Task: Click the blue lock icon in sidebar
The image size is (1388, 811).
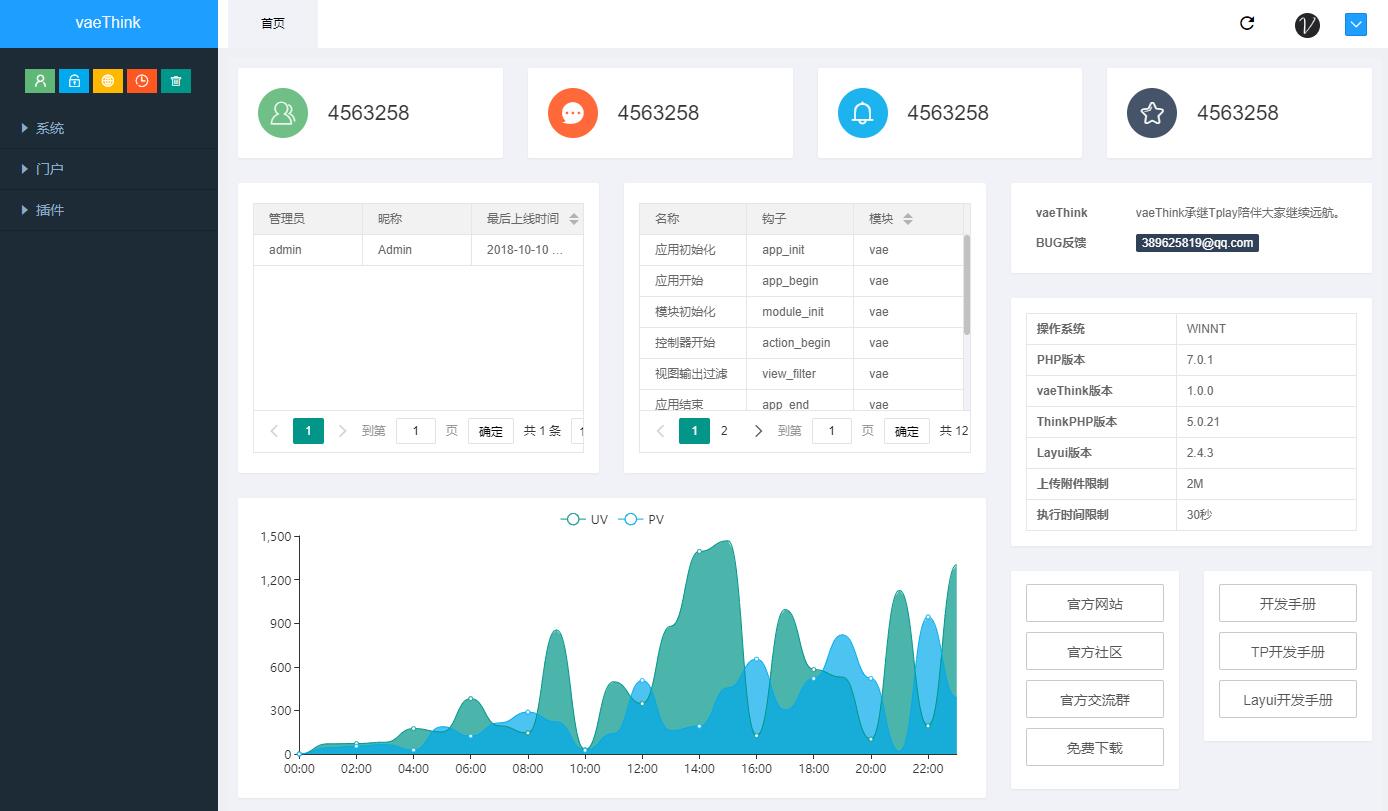Action: [x=74, y=81]
